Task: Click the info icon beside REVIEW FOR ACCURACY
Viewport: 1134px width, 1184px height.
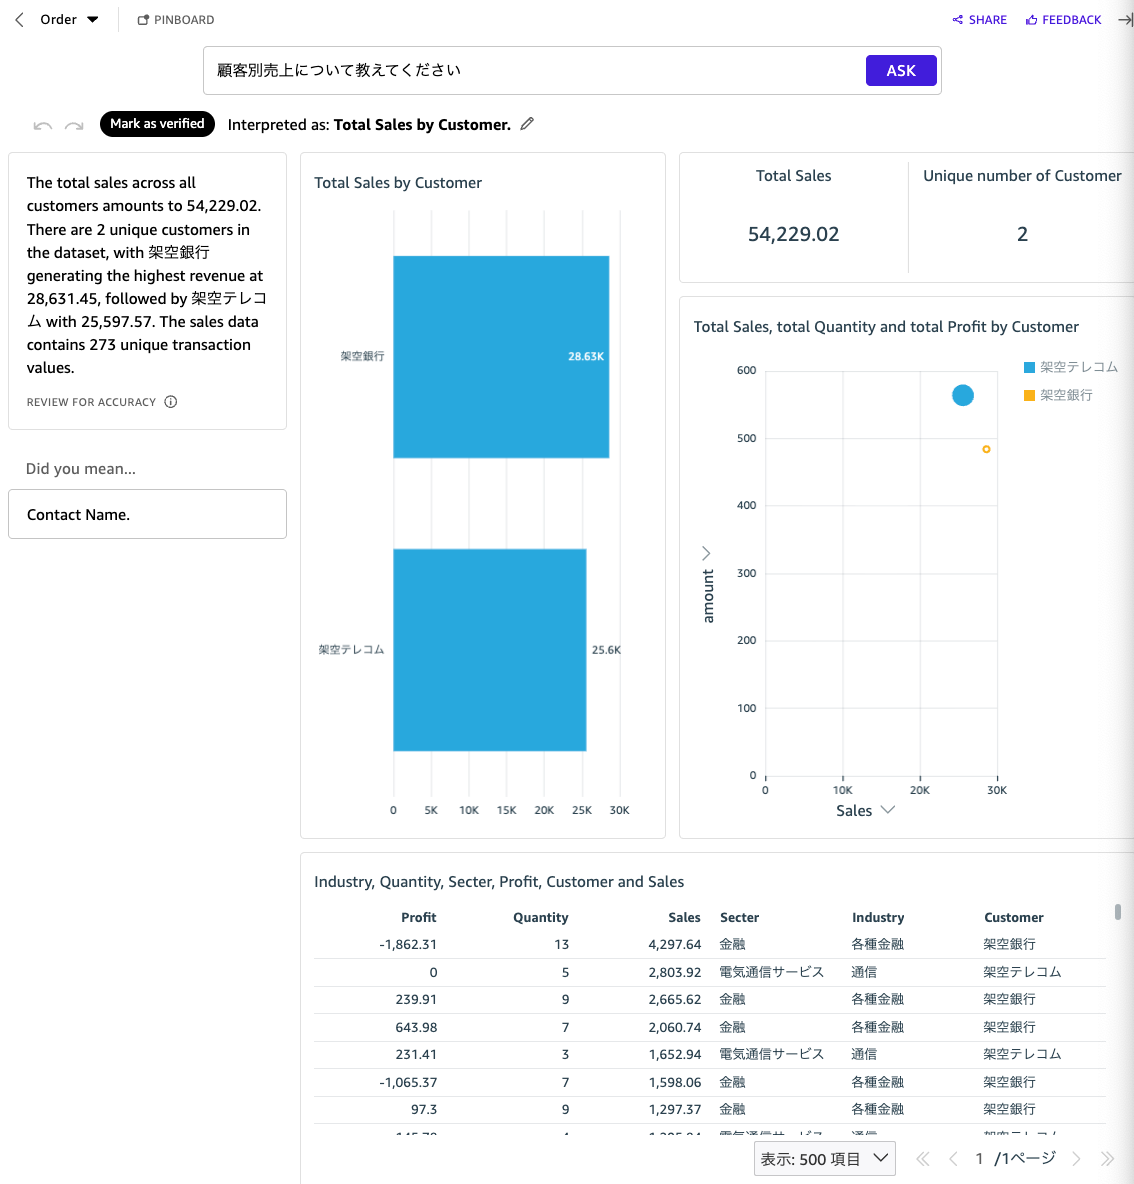Action: tap(171, 401)
